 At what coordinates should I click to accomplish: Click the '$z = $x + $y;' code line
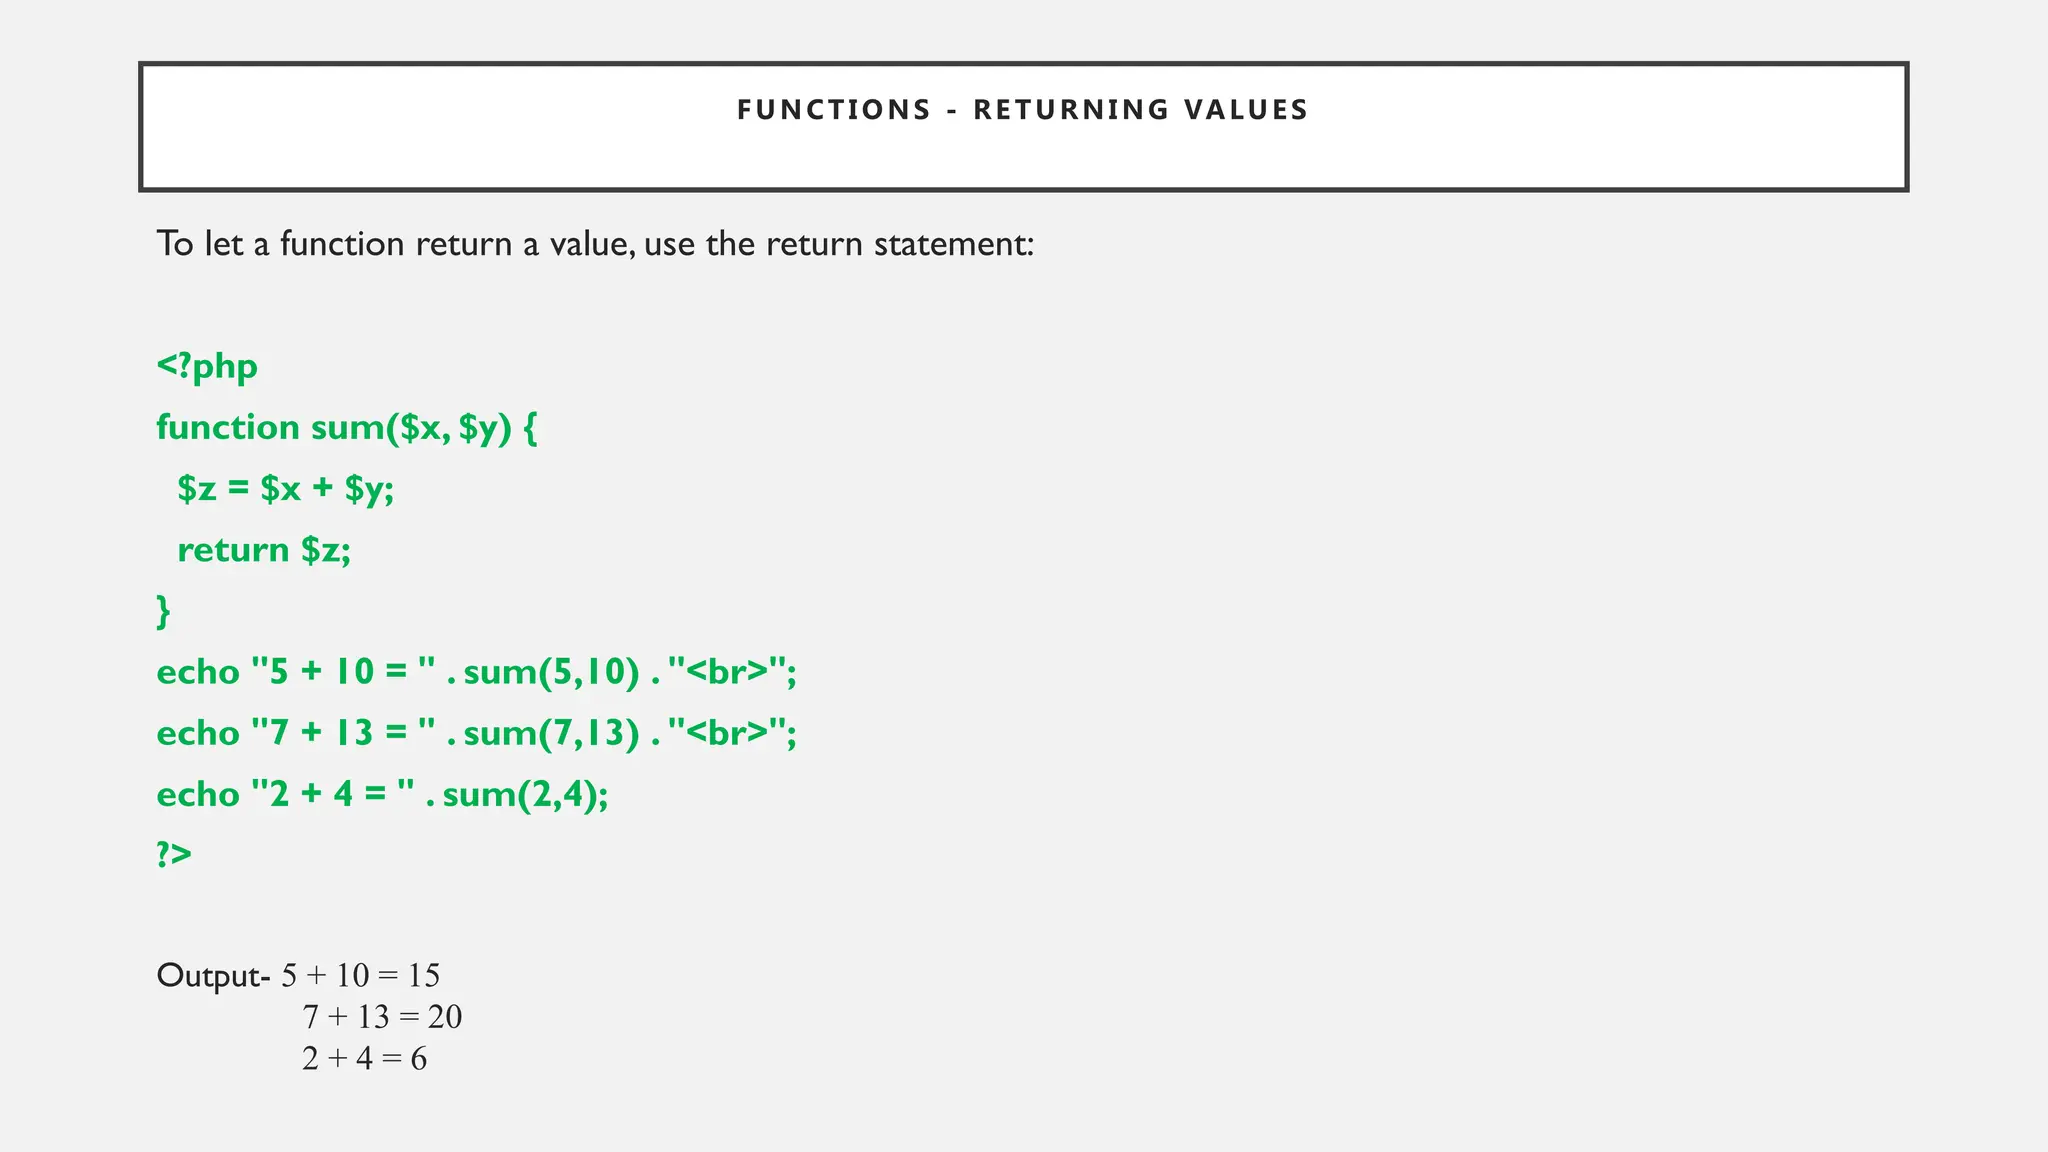point(286,489)
